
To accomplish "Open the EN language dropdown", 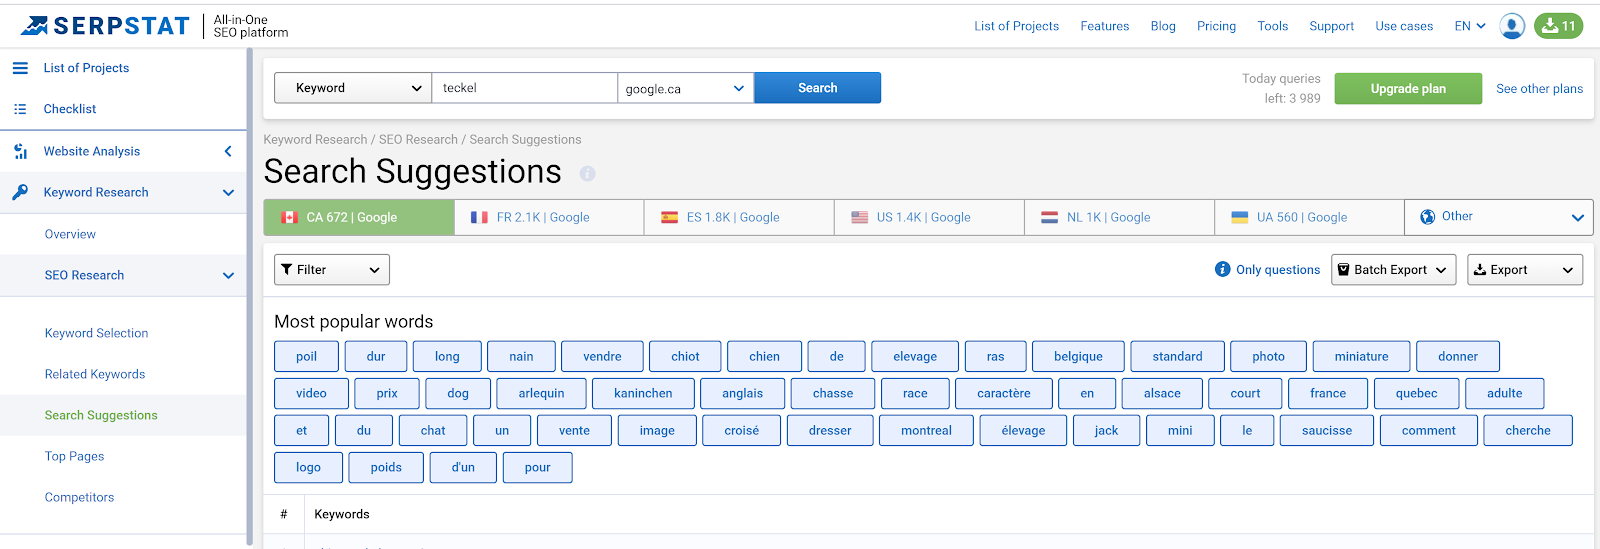I will 1470,26.
